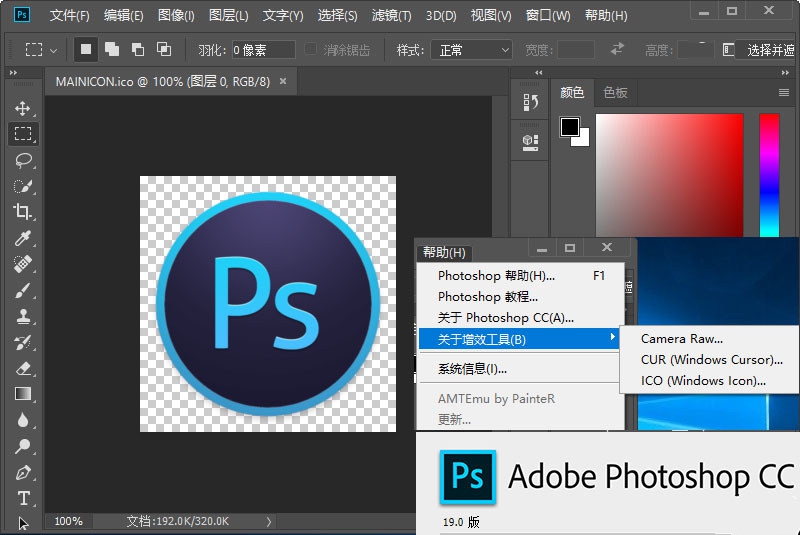Pick the Crop tool
The height and width of the screenshot is (535, 800).
click(x=22, y=212)
